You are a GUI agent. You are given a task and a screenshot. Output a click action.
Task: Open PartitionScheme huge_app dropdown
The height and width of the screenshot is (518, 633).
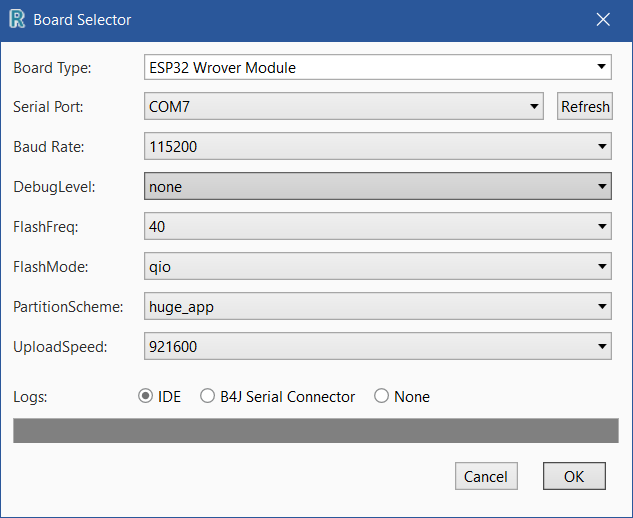pos(377,306)
